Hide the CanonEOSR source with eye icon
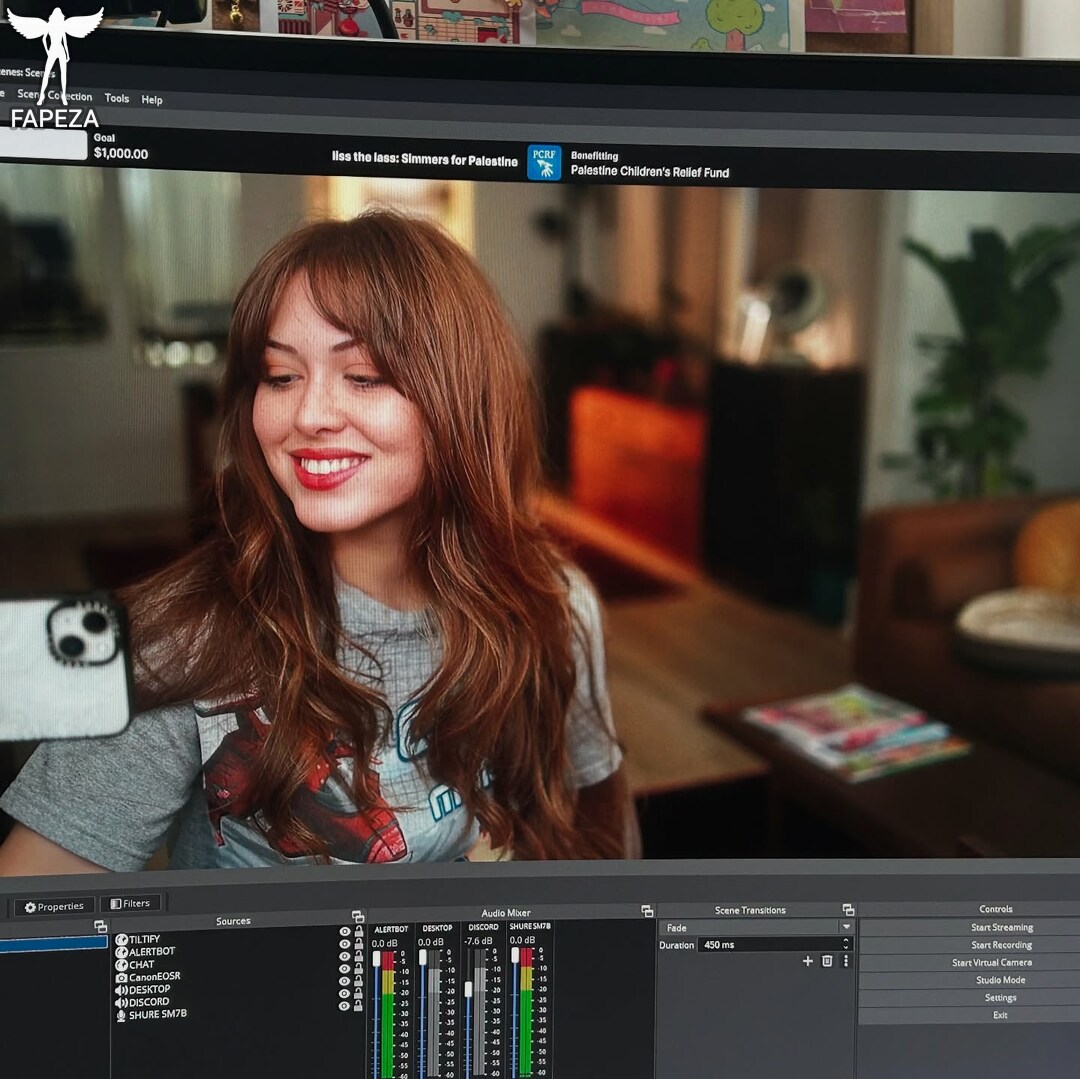Screen dimensions: 1080x1079 [344, 969]
